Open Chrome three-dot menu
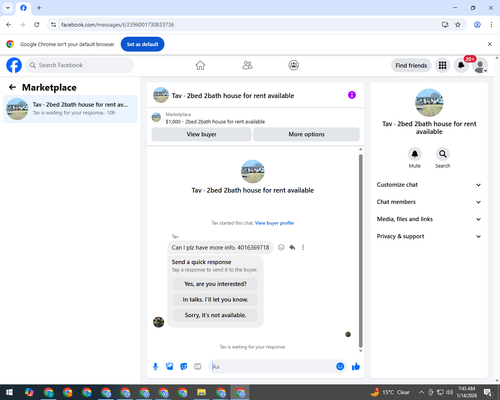The image size is (500, 400). [491, 25]
